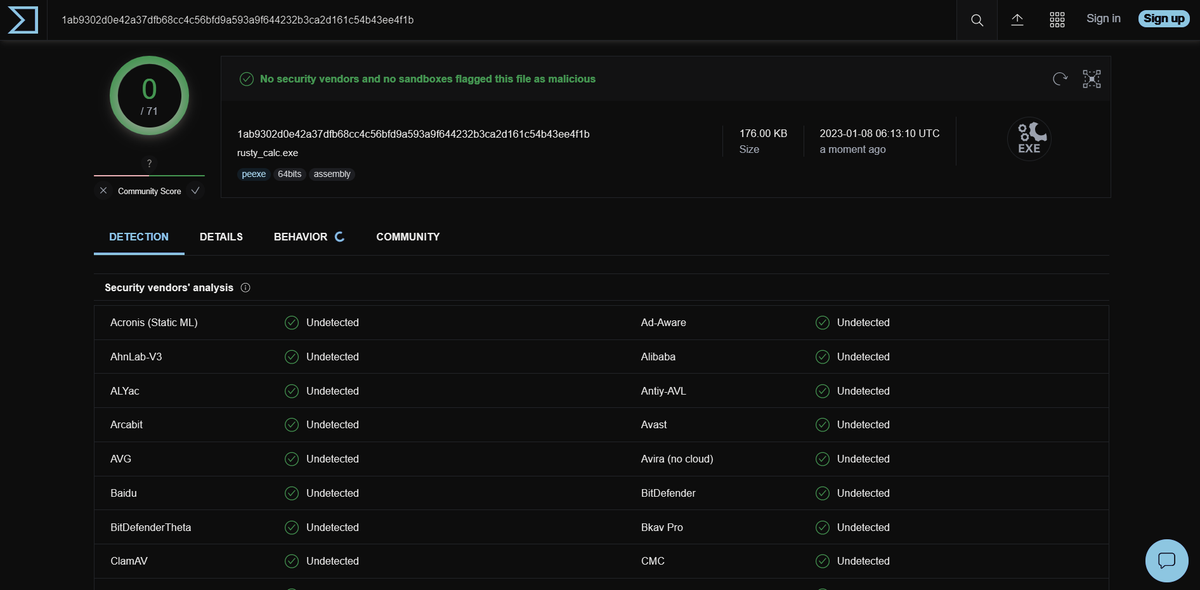Click the Bkav Pro vendor name
Screen dimensions: 1200x590
coord(662,527)
